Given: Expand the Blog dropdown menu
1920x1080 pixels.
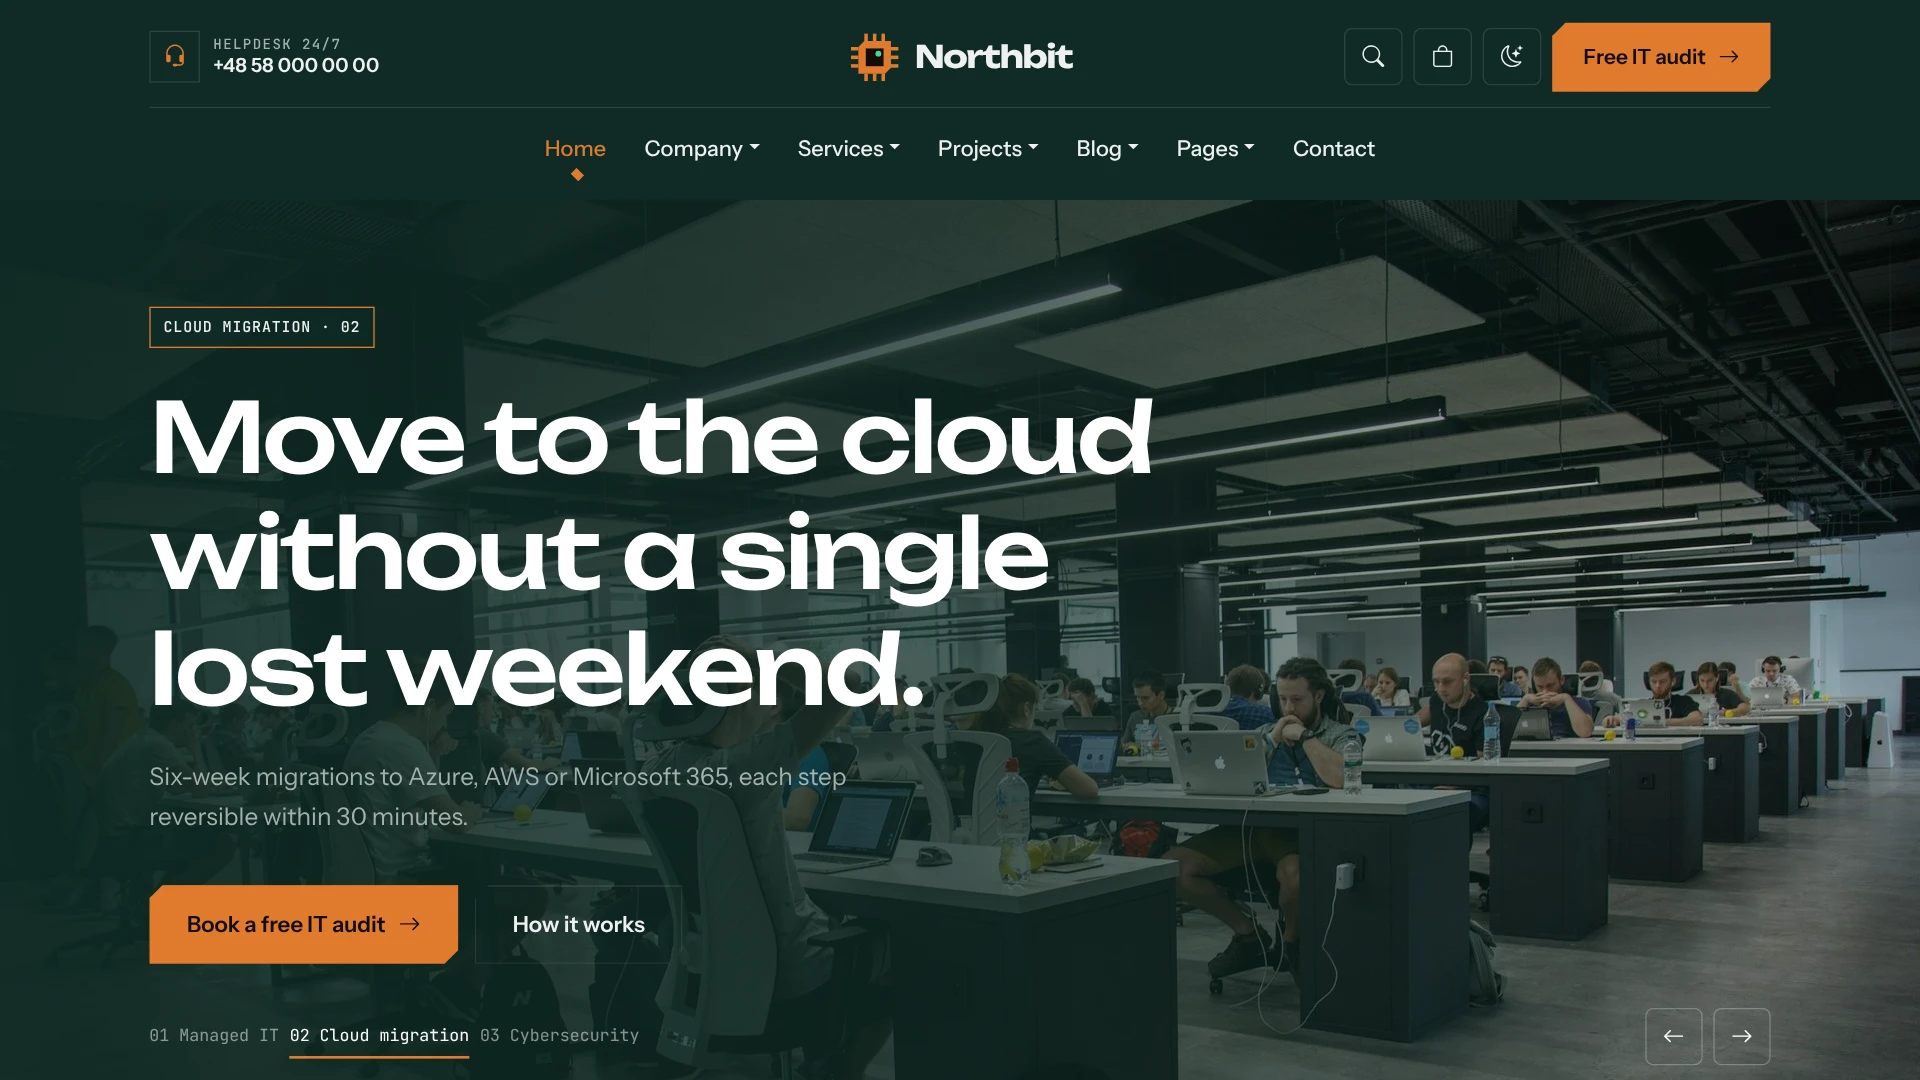Looking at the screenshot, I should tap(1107, 149).
